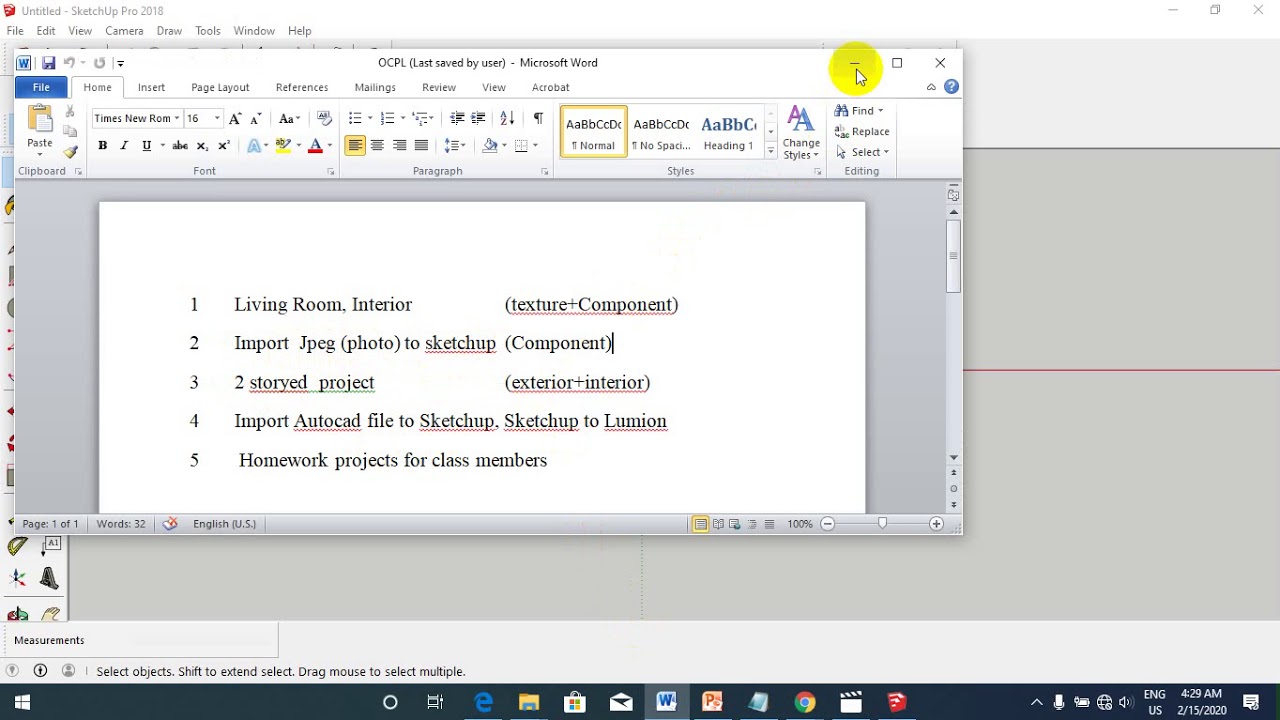1280x720 pixels.
Task: Click the Sort icon in Paragraph group
Action: 507,118
